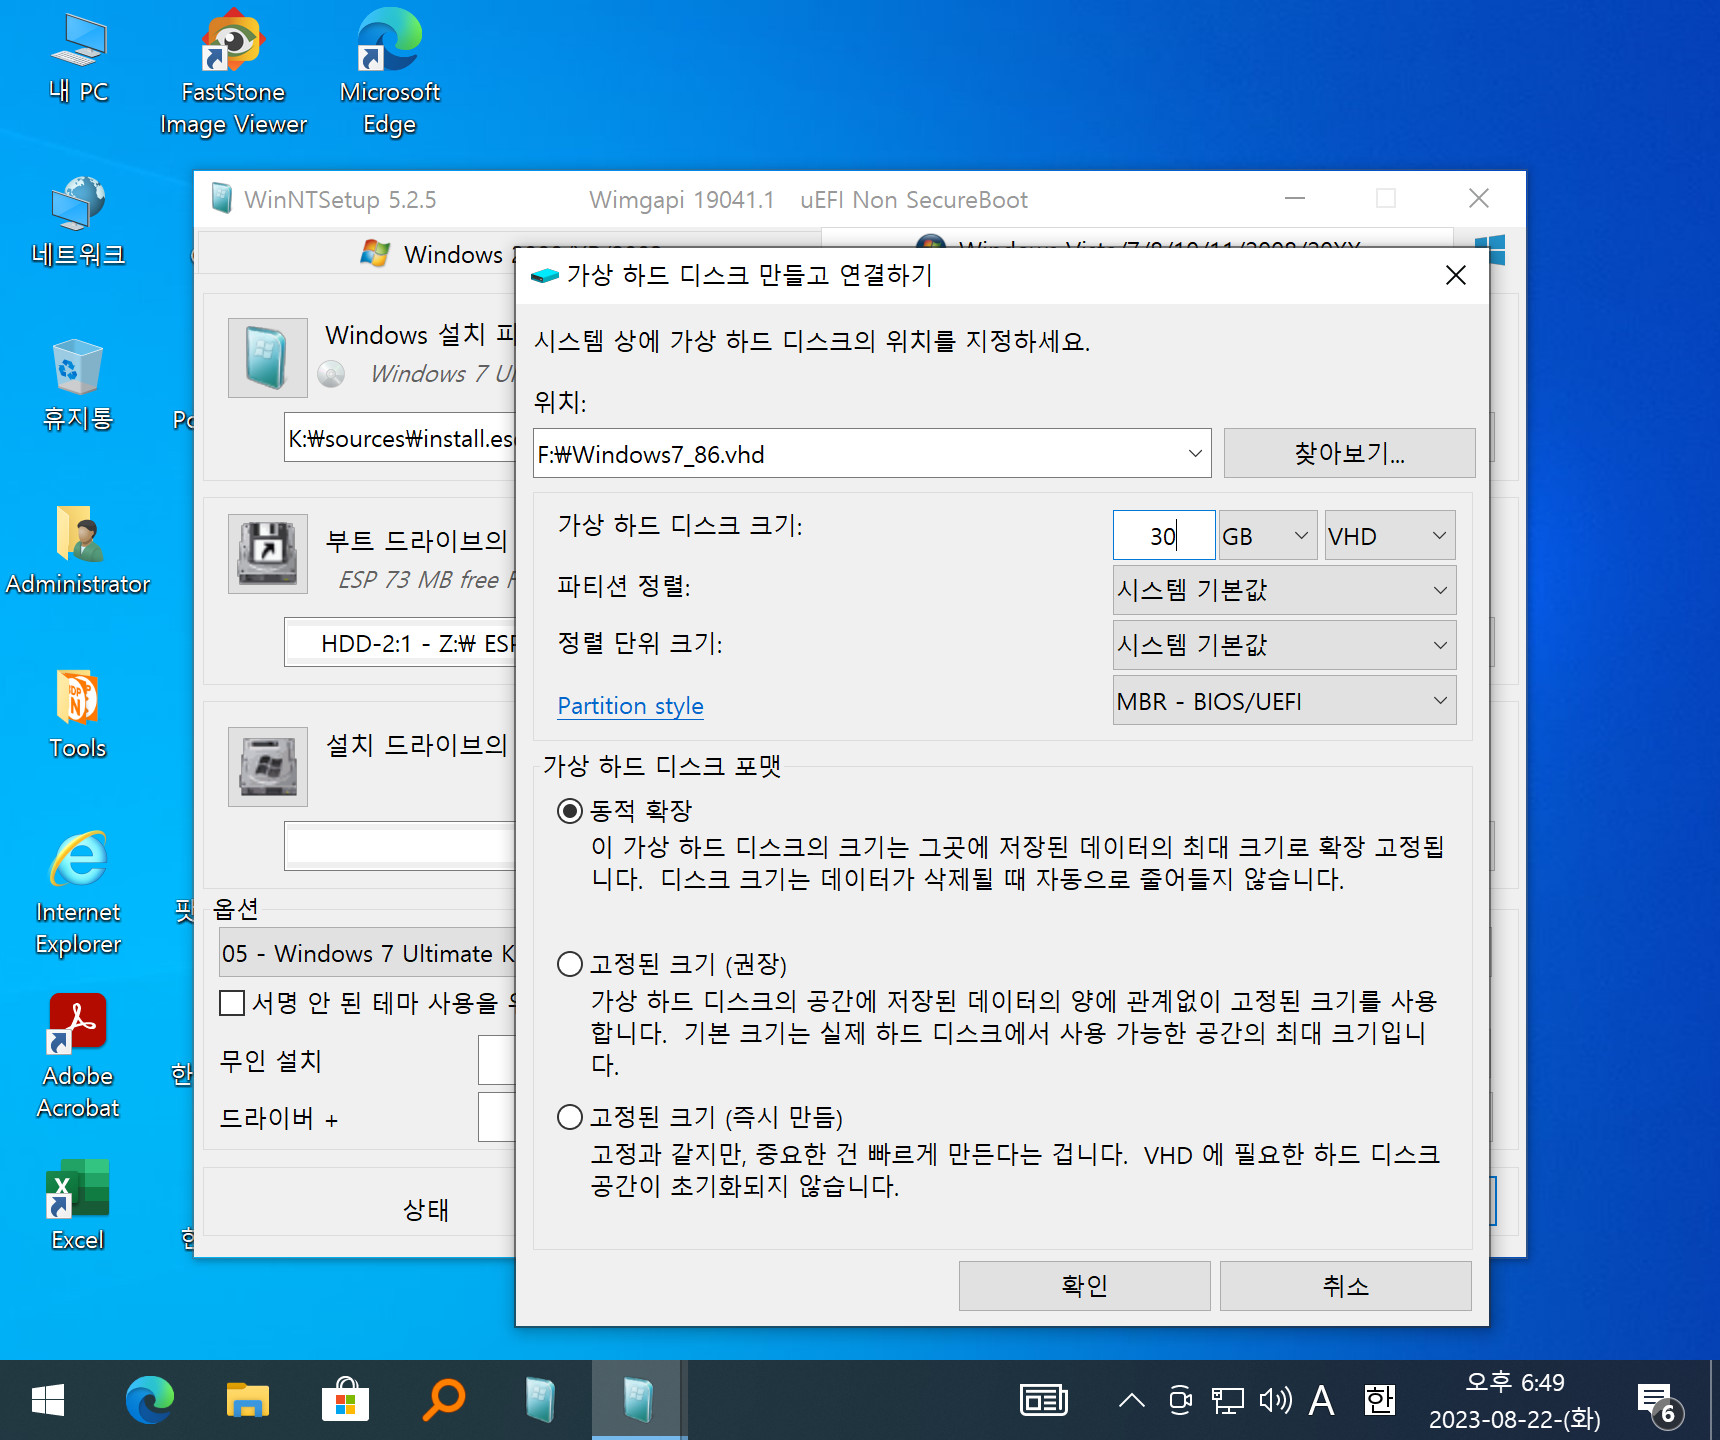Click the disk size field showing 30

tap(1164, 536)
